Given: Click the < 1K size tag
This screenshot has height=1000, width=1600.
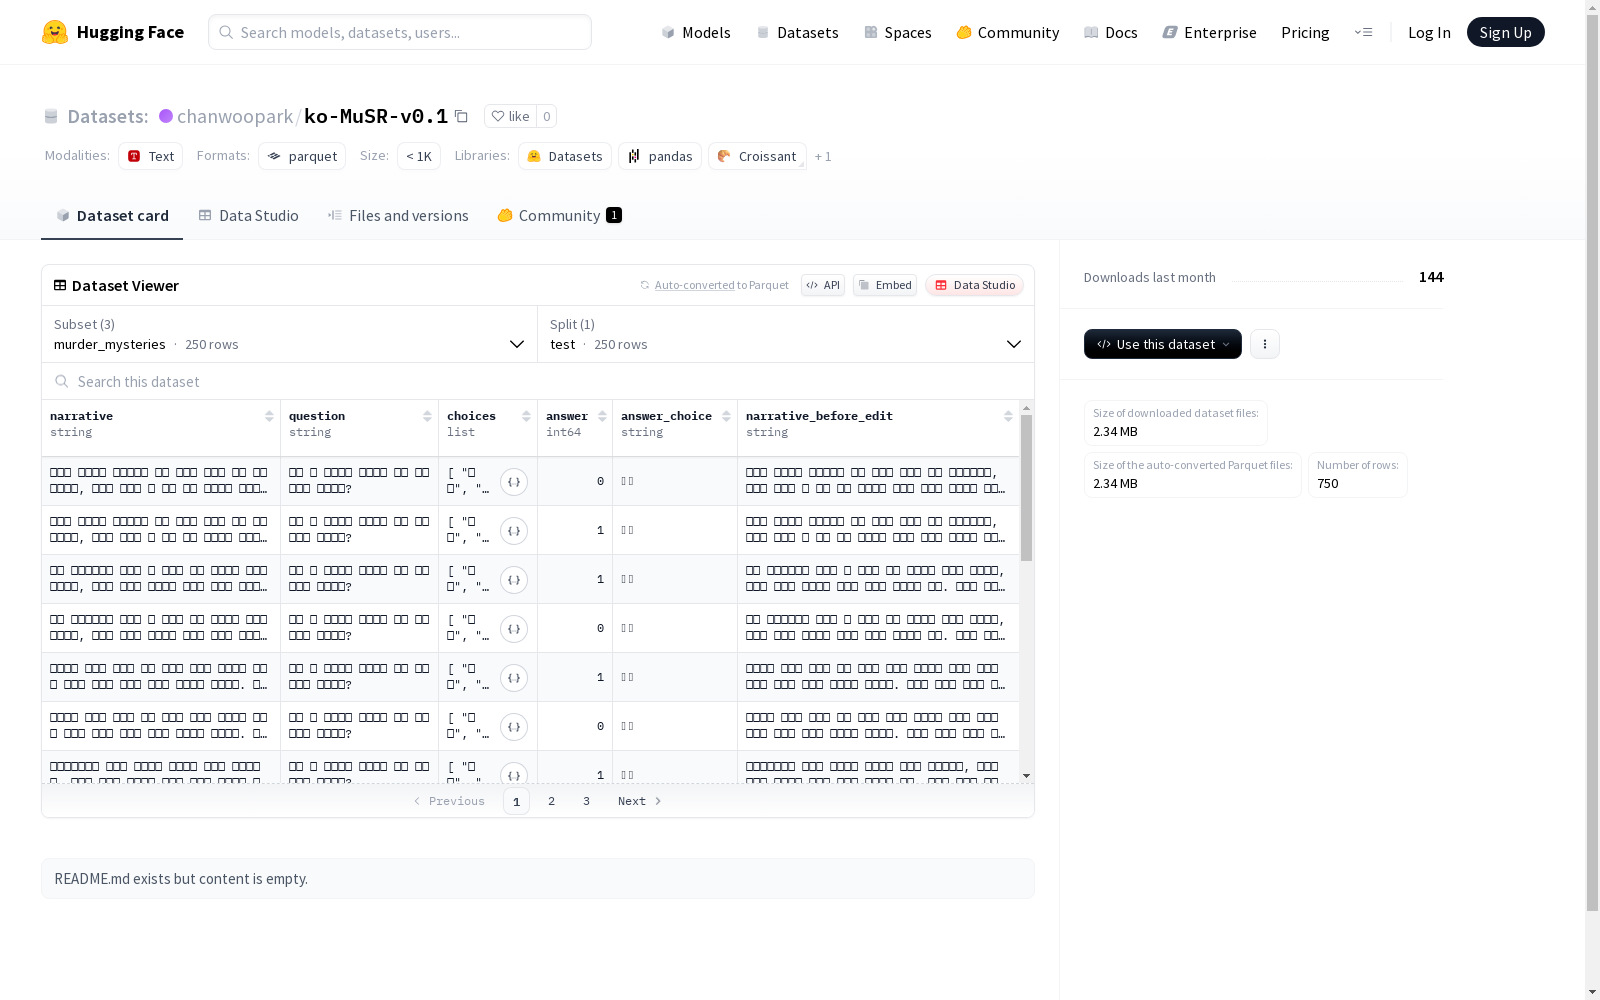Looking at the screenshot, I should pyautogui.click(x=419, y=156).
